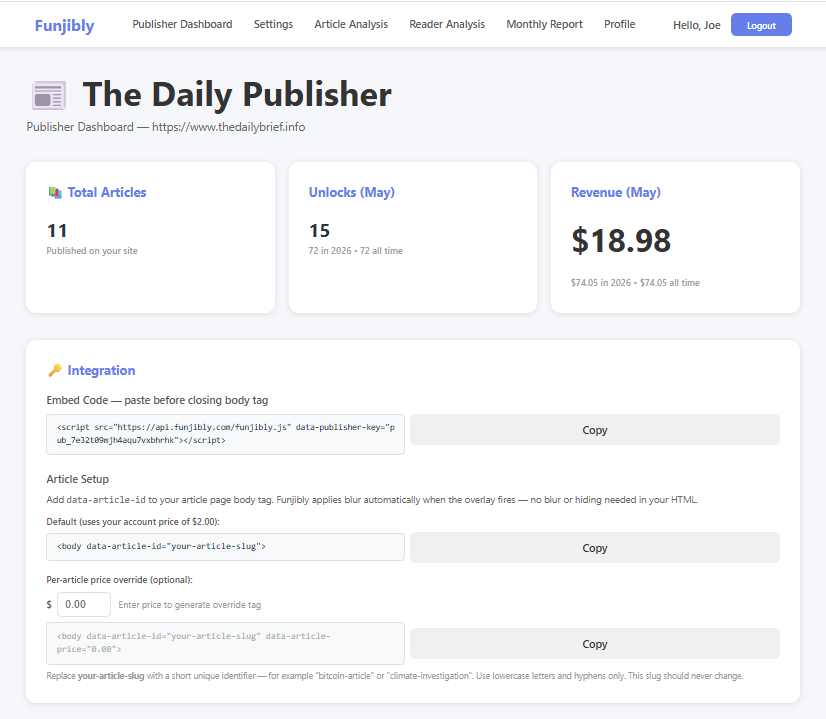The width and height of the screenshot is (826, 719).
Task: Click the Total Articles heading
Action: 107,192
